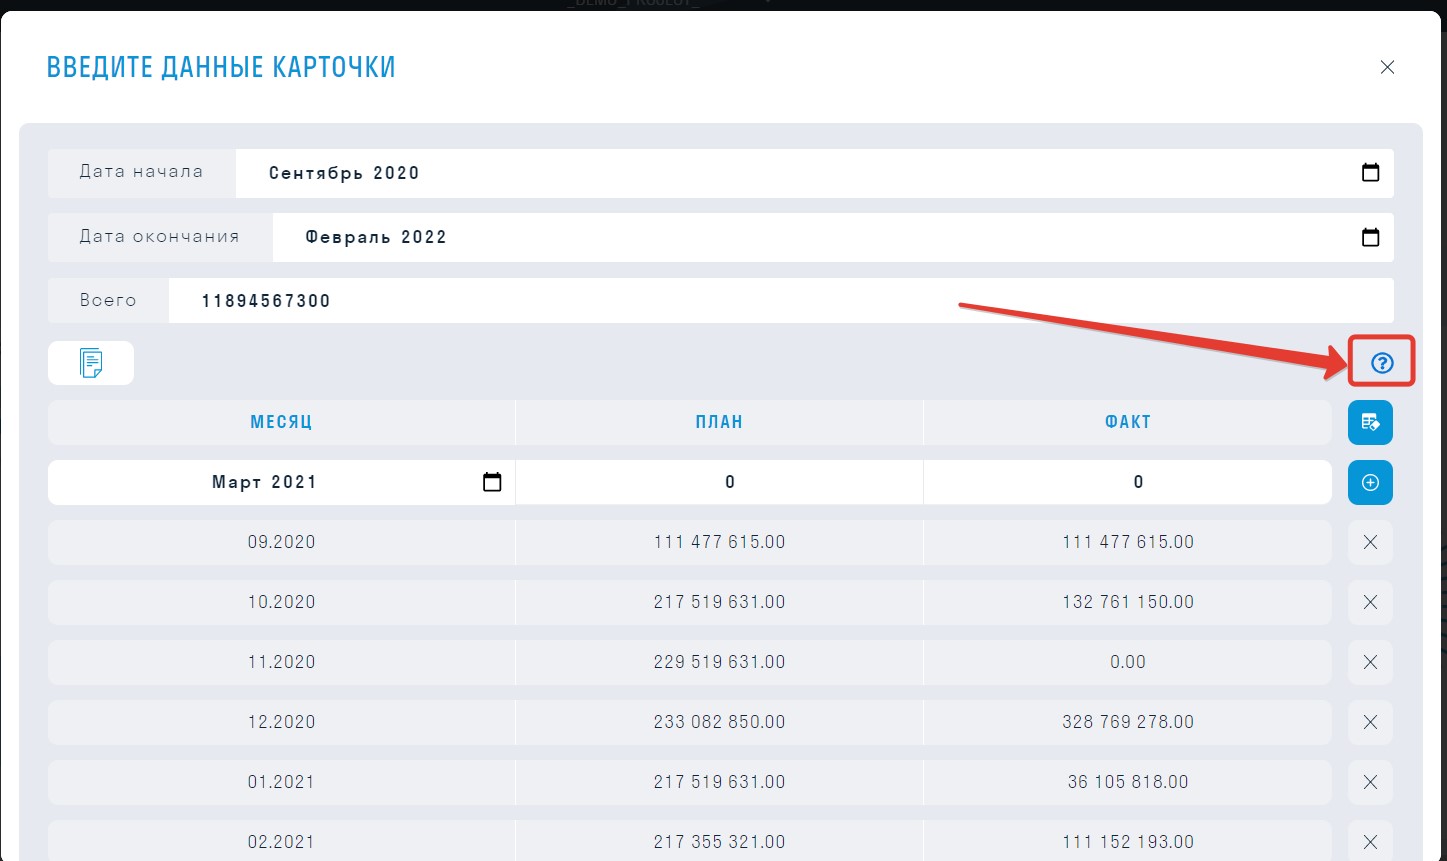Click the ПЛАН column header
The image size is (1447, 861).
tap(719, 422)
